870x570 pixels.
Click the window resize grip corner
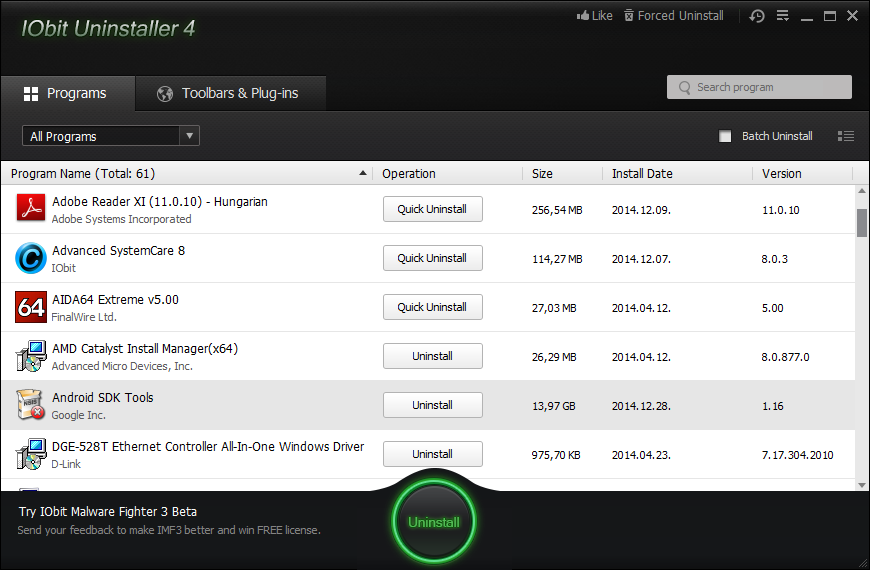tap(863, 563)
